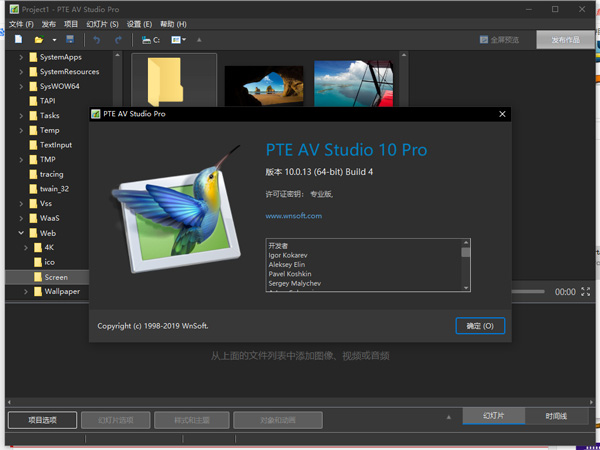Screen dimensions: 600x450
Task: Expand the Tasks folder
Action: pyautogui.click(x=21, y=116)
